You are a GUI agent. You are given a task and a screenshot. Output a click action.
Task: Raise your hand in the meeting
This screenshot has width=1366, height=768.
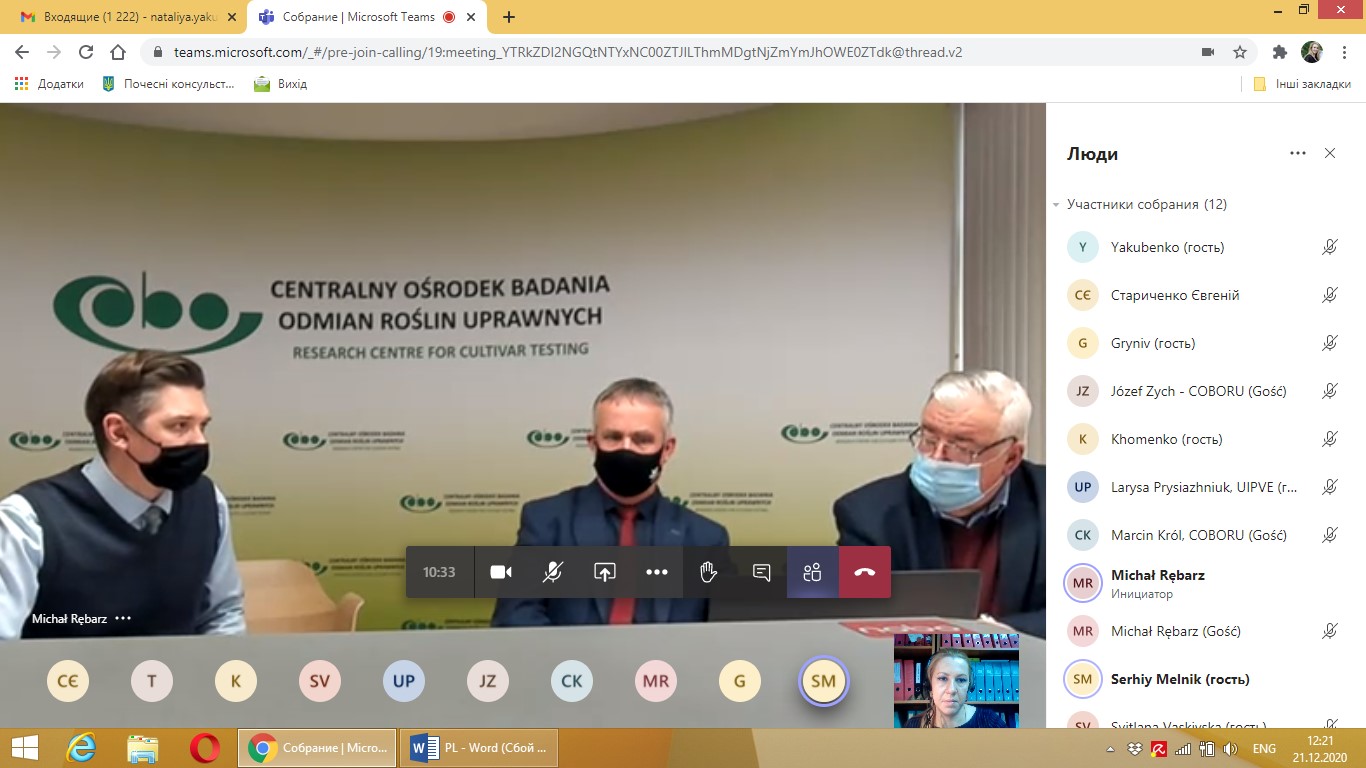point(709,572)
